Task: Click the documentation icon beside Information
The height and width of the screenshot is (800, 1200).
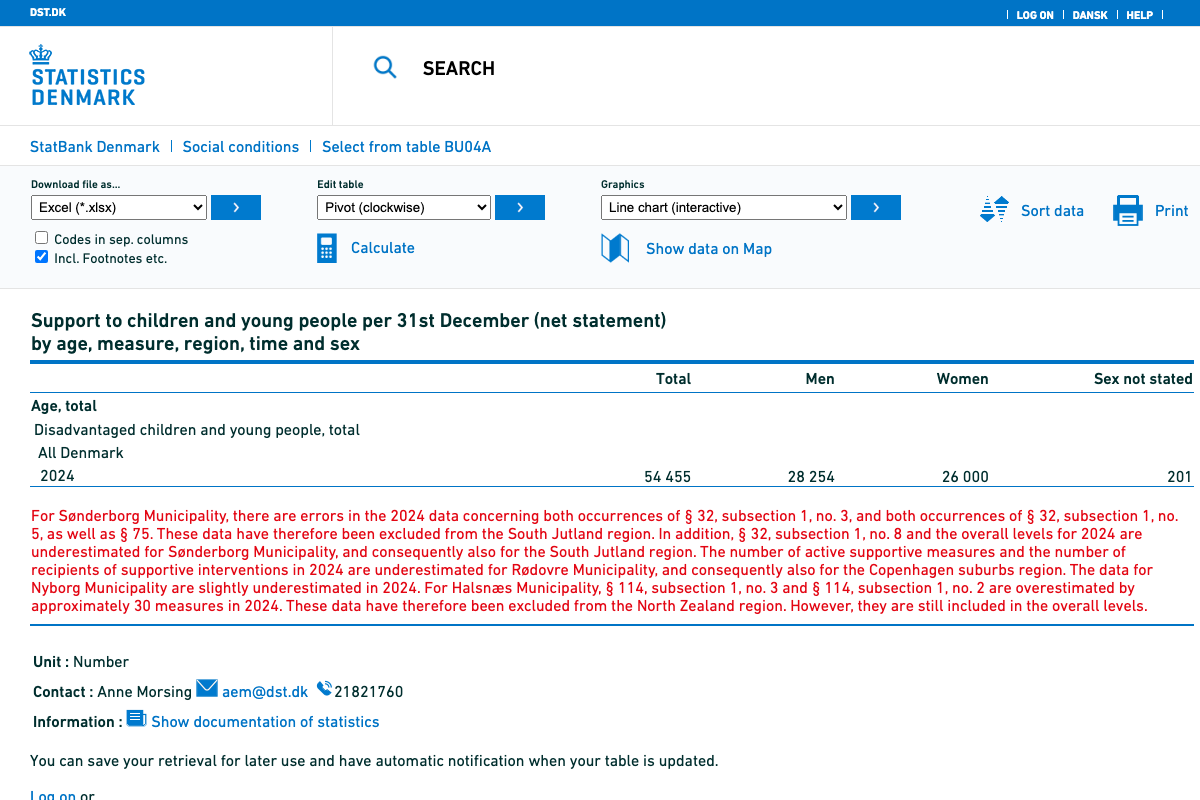Action: point(136,719)
